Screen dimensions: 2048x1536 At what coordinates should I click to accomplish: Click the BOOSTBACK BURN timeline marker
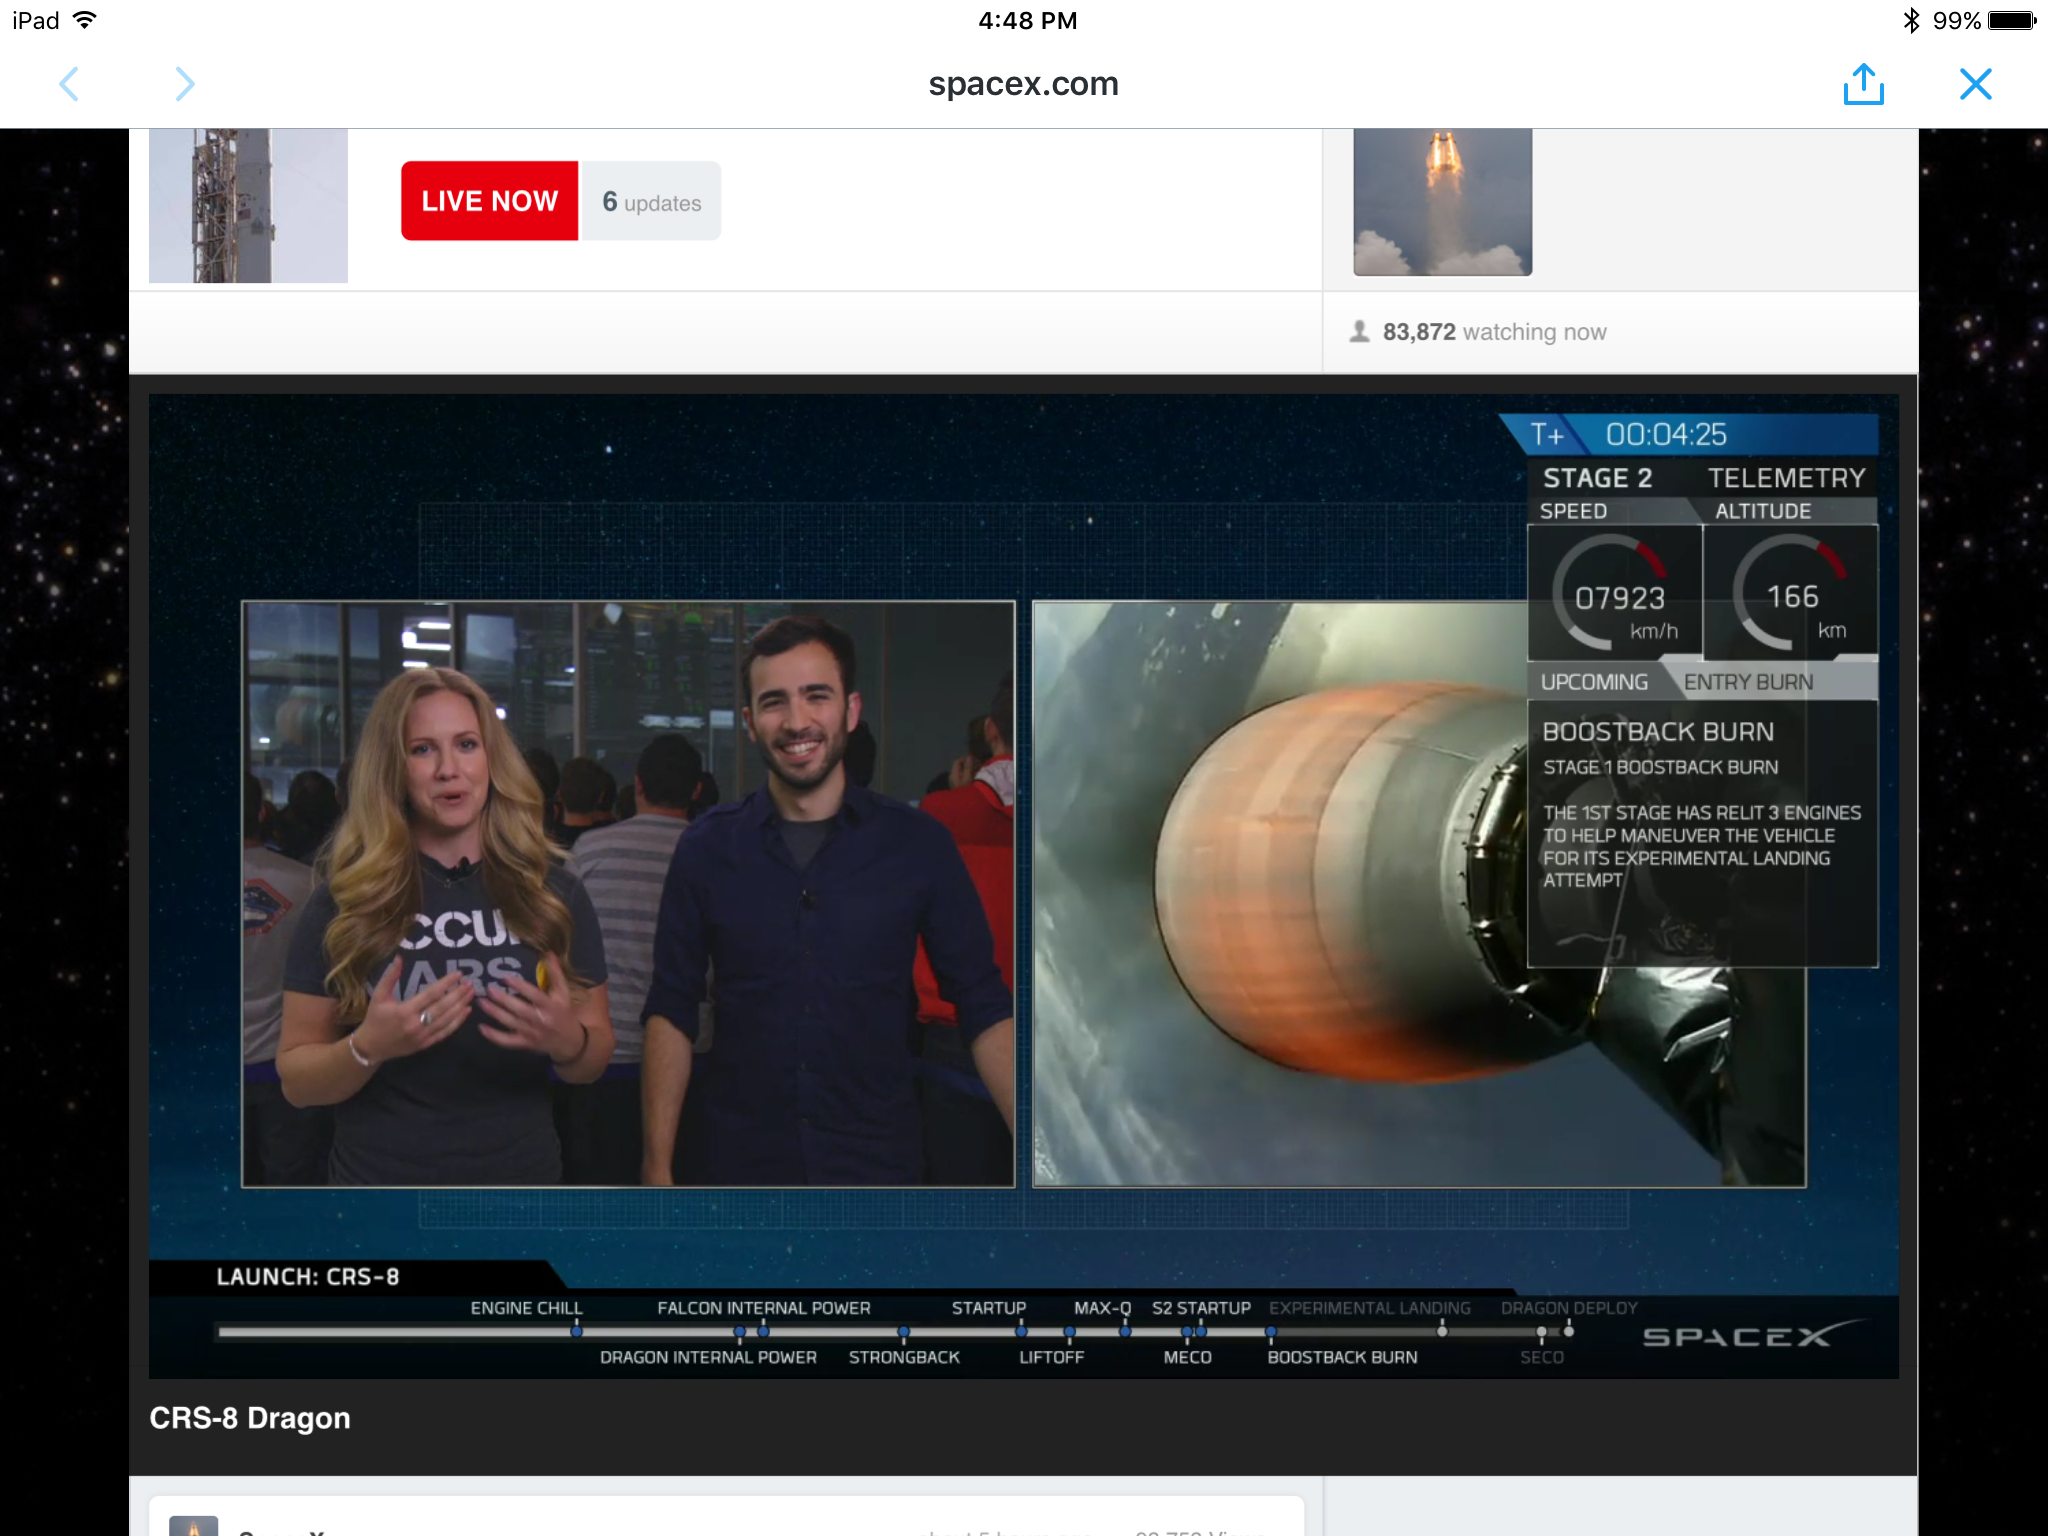click(1271, 1332)
